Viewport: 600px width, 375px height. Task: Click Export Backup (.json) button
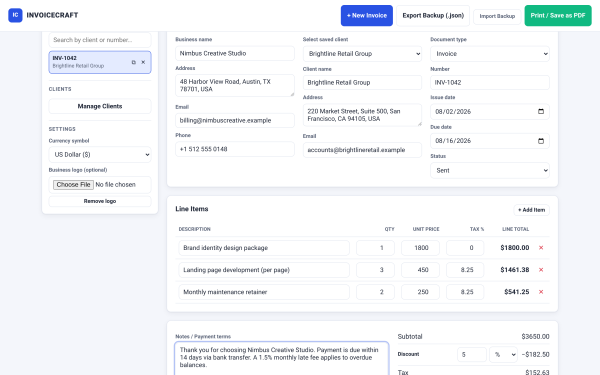433,16
